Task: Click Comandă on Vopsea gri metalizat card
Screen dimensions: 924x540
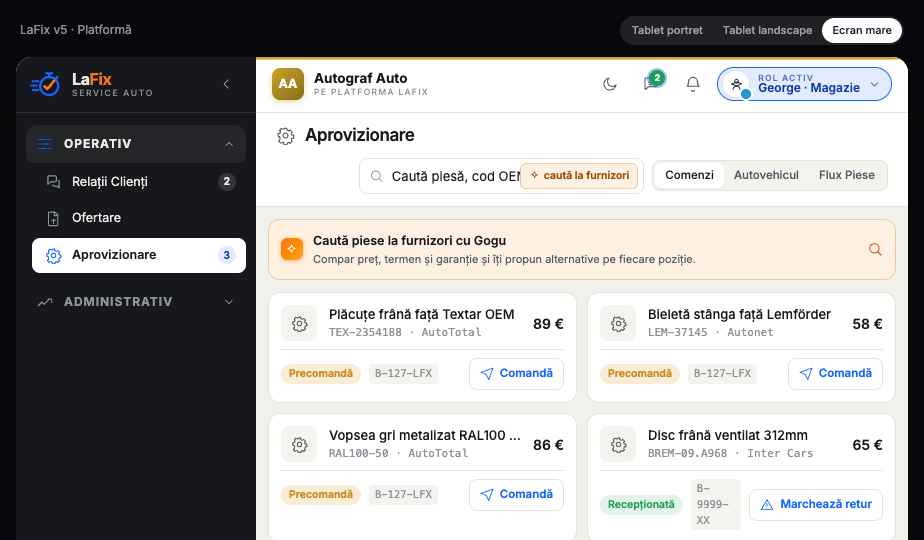Action: tap(516, 494)
